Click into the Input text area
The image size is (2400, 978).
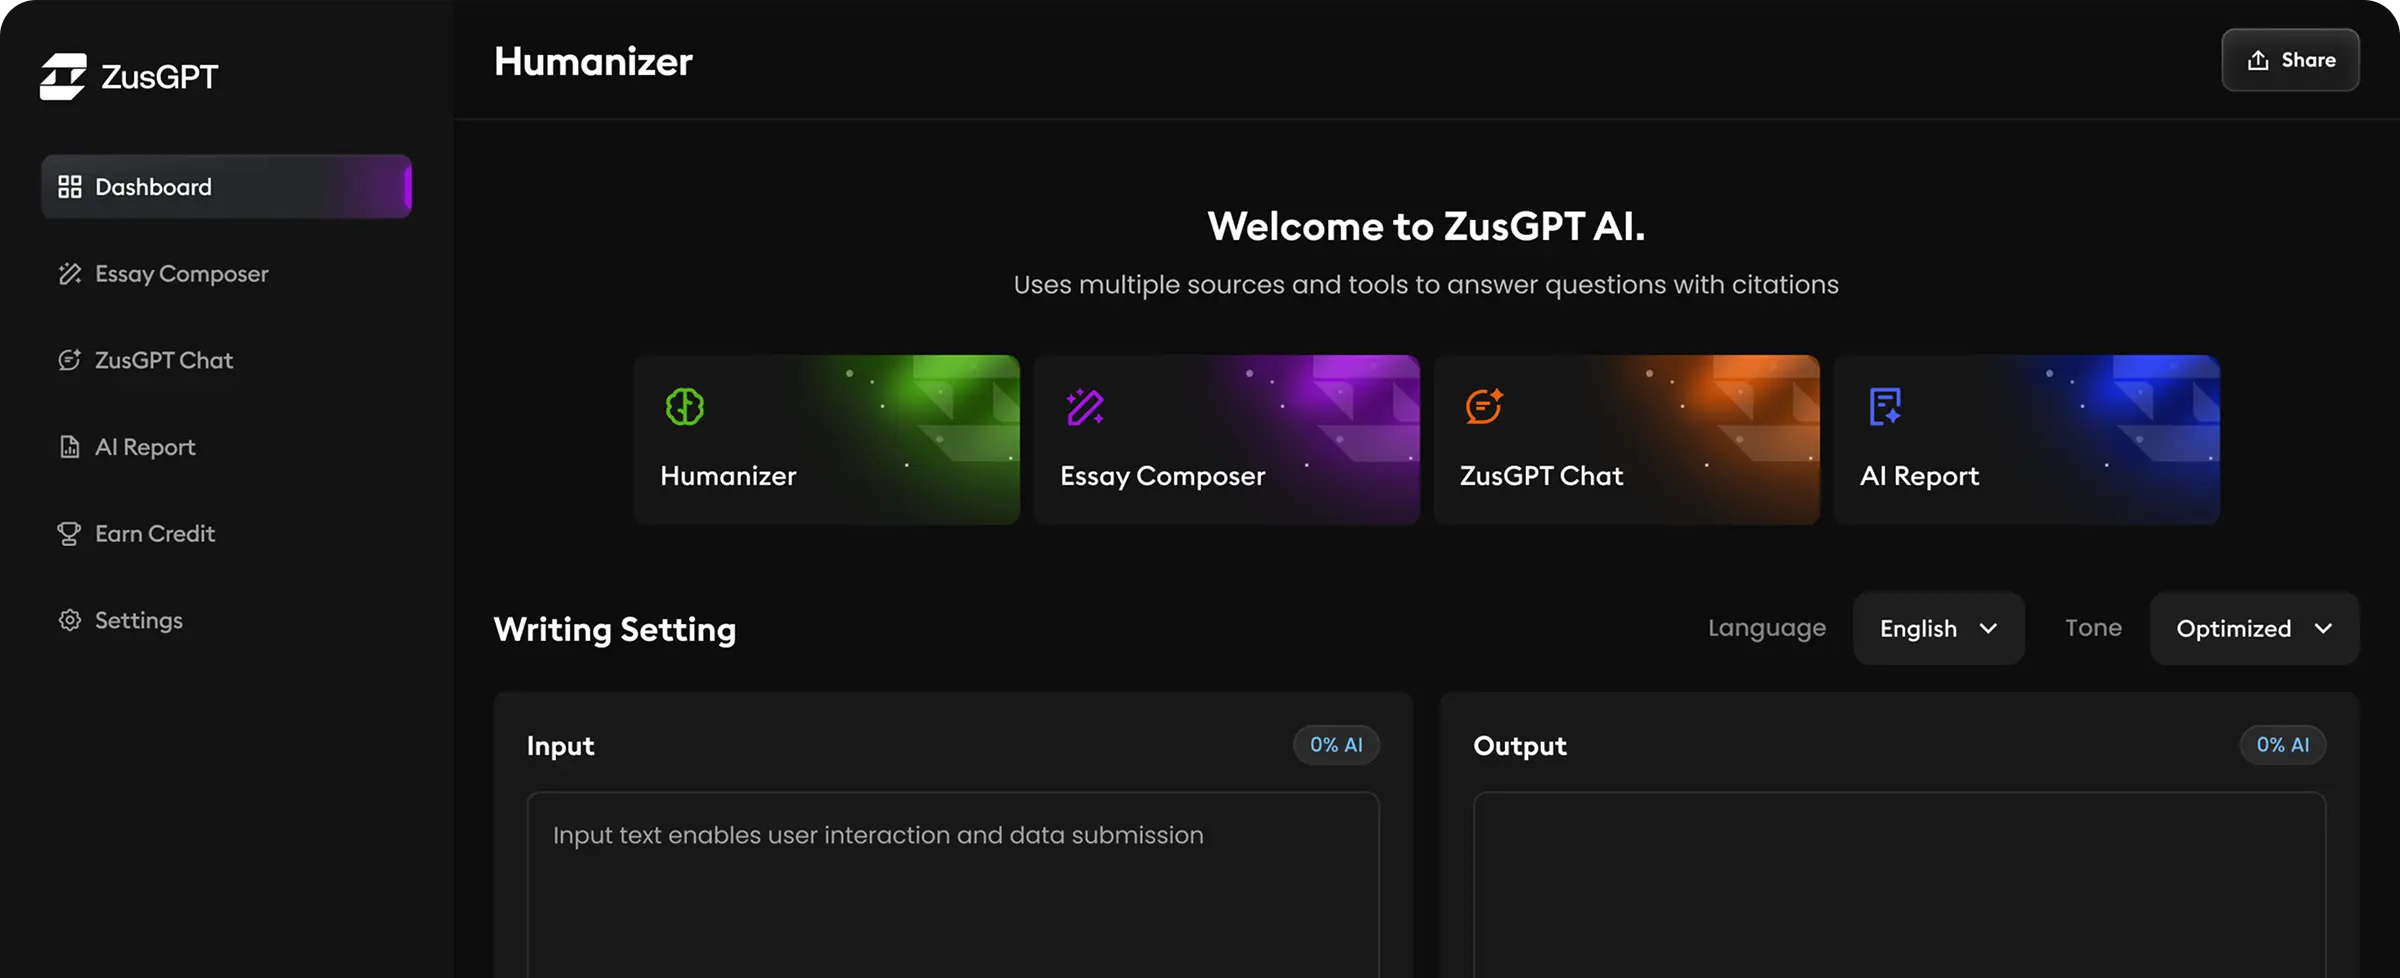tap(952, 880)
